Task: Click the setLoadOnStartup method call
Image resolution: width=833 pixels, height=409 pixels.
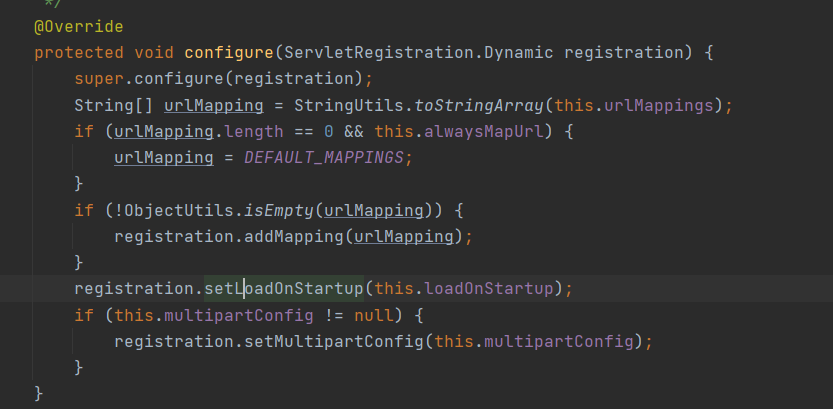Action: (283, 289)
